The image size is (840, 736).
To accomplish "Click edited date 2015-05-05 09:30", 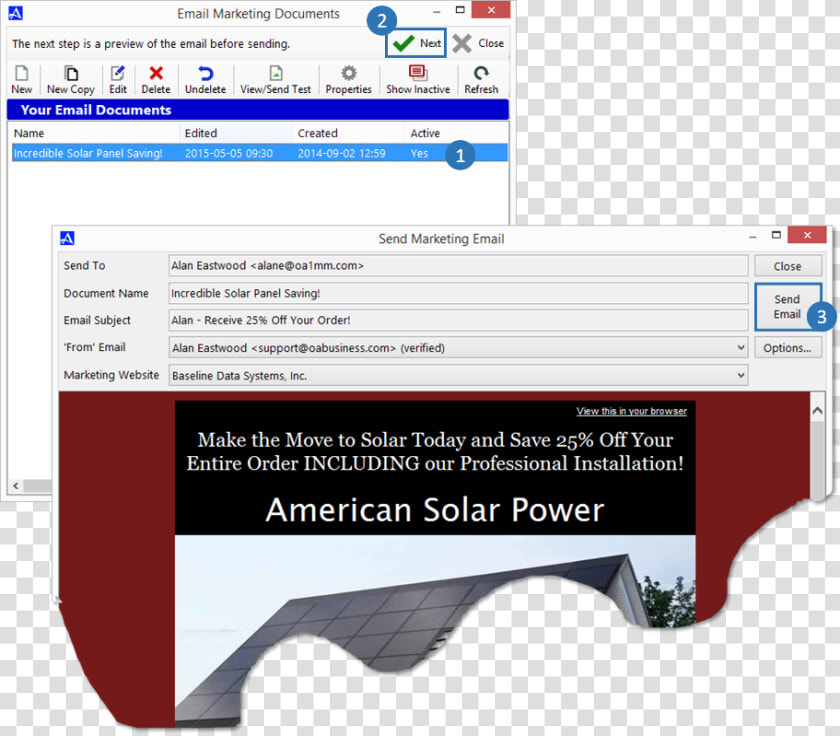I will 229,154.
